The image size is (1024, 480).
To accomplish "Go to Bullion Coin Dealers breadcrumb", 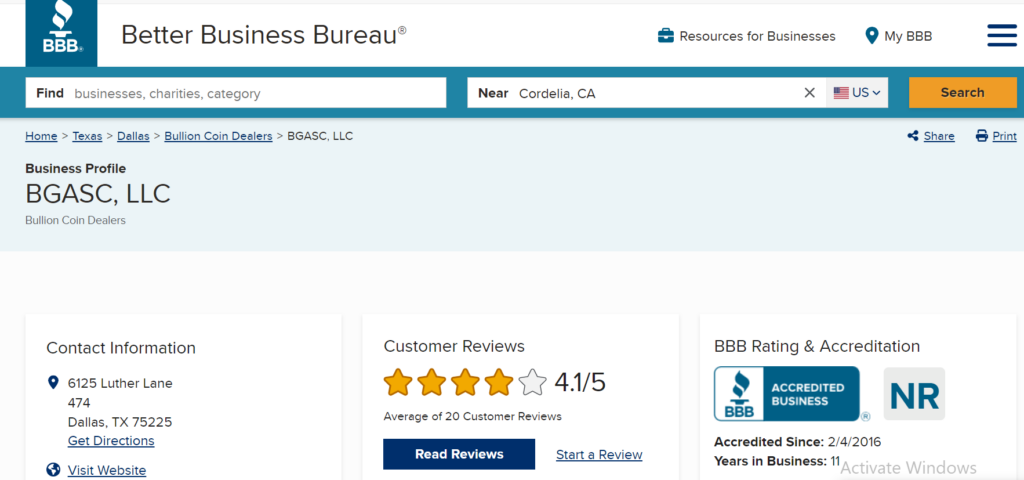I will coord(218,136).
